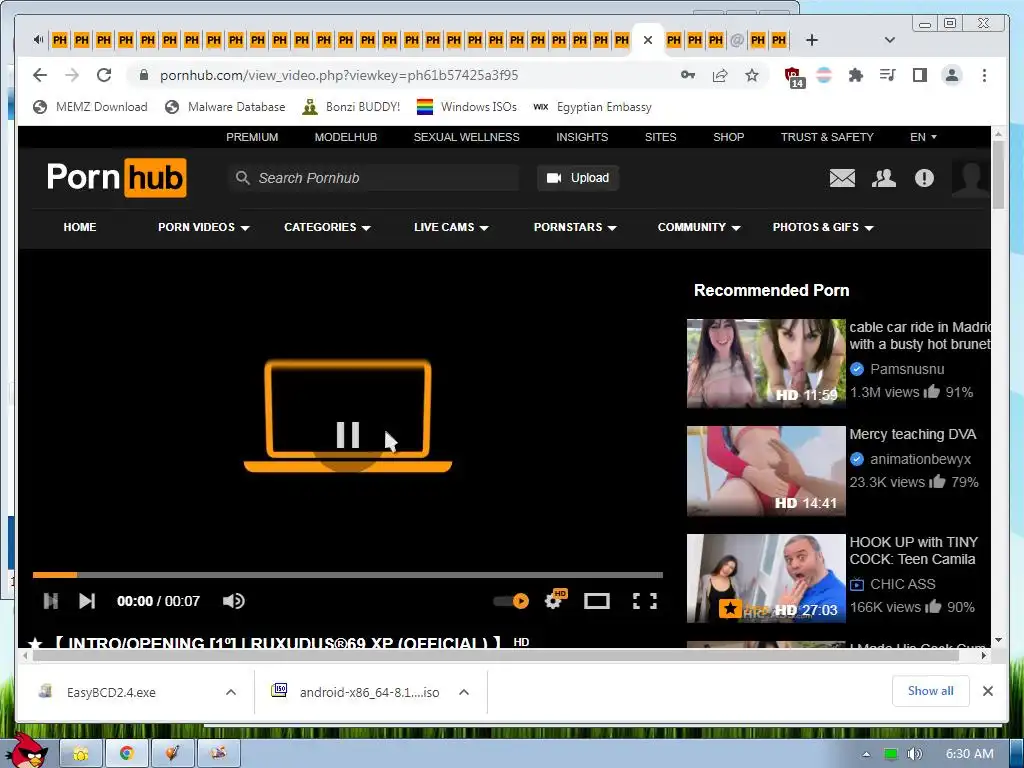Open the Extensions puzzle menu

point(856,75)
